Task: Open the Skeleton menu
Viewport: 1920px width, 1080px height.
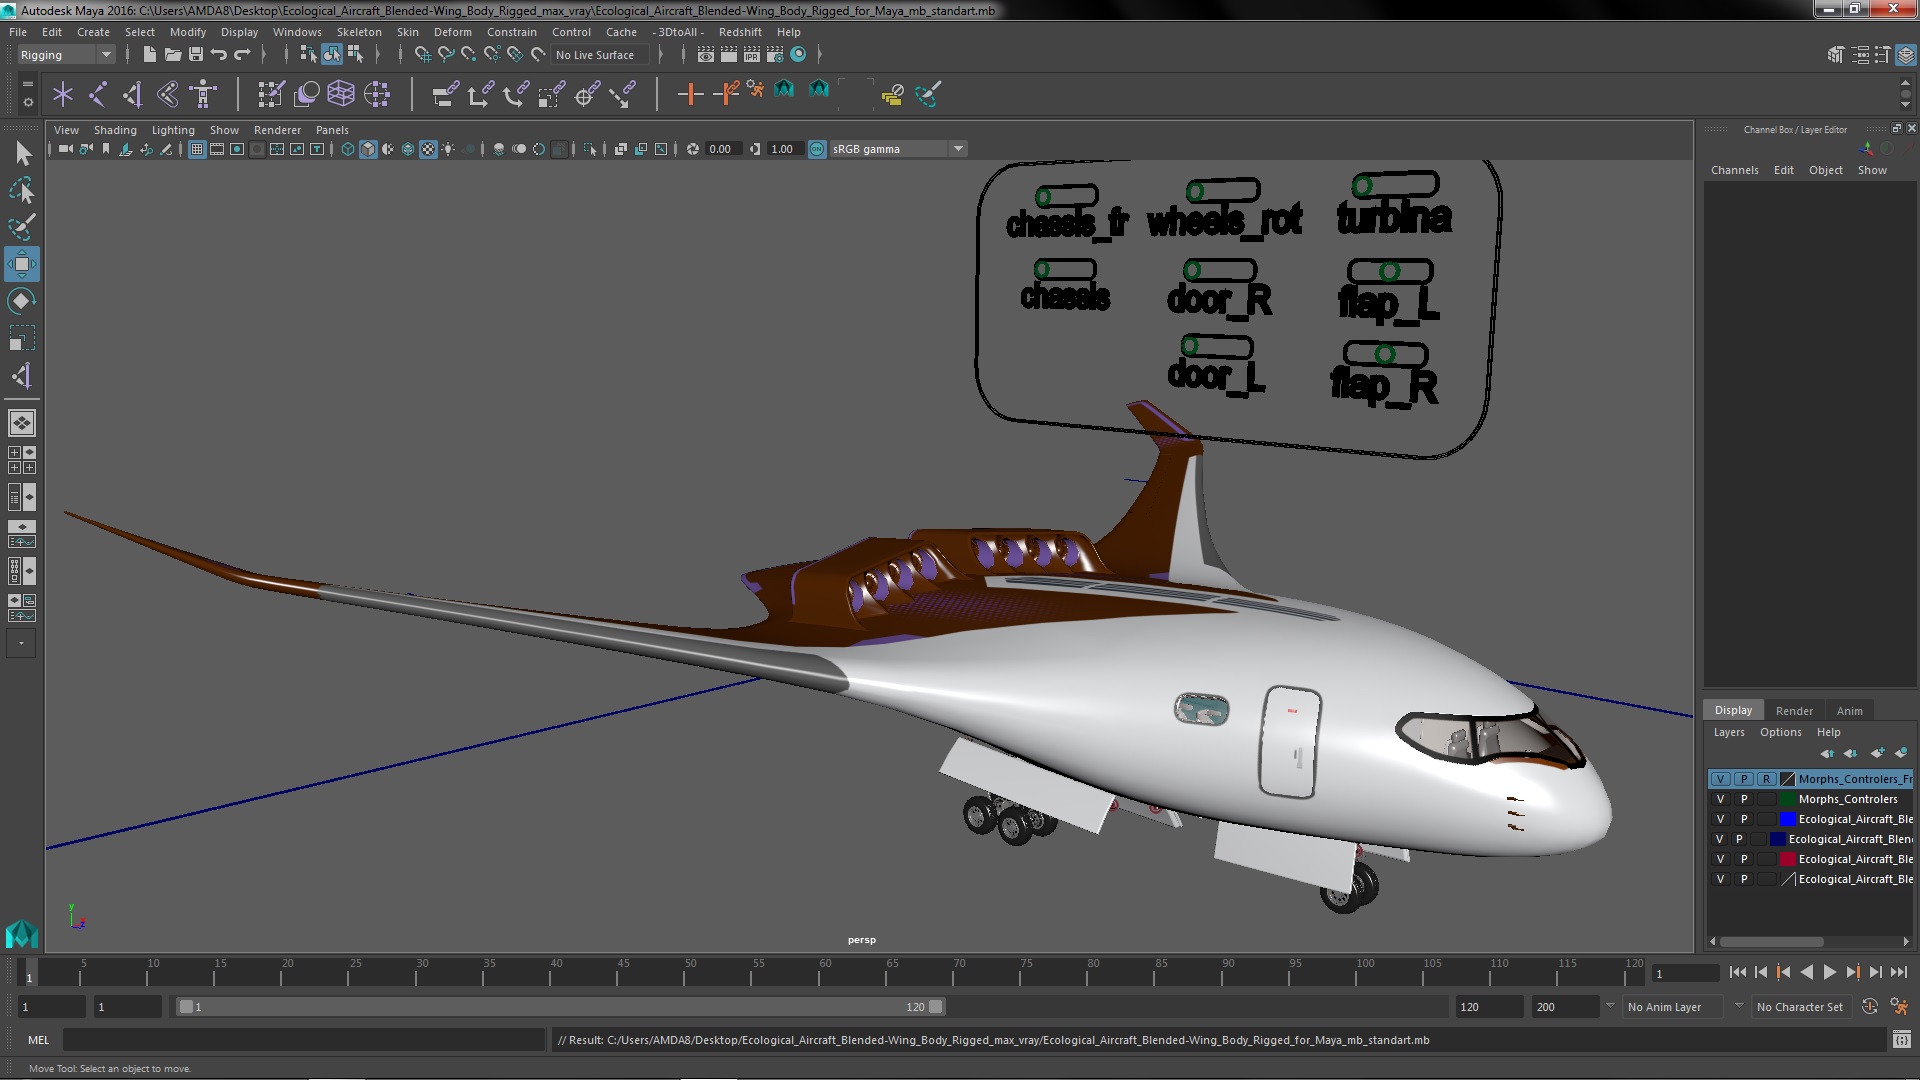Action: point(358,32)
